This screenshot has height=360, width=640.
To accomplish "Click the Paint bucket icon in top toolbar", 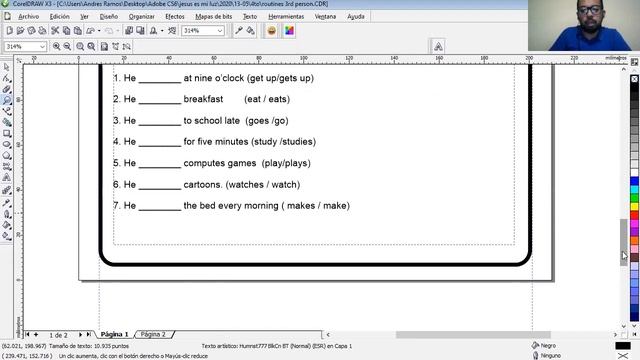I will pos(250,31).
